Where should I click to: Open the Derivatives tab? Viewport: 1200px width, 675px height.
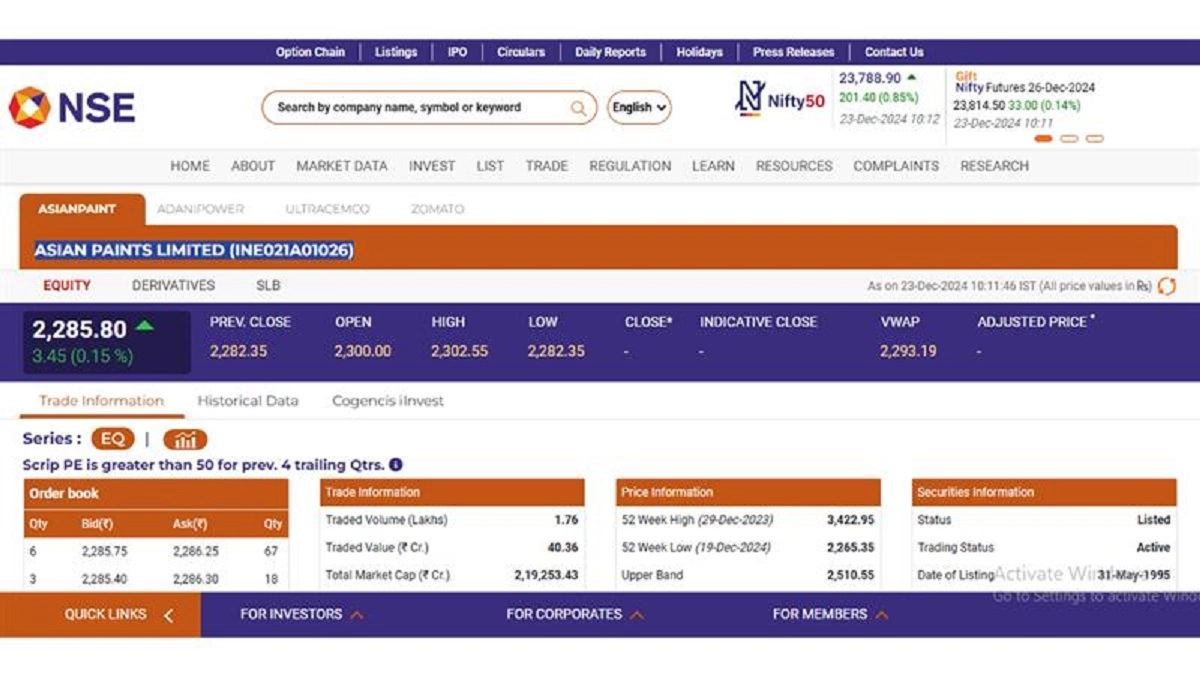pyautogui.click(x=173, y=286)
